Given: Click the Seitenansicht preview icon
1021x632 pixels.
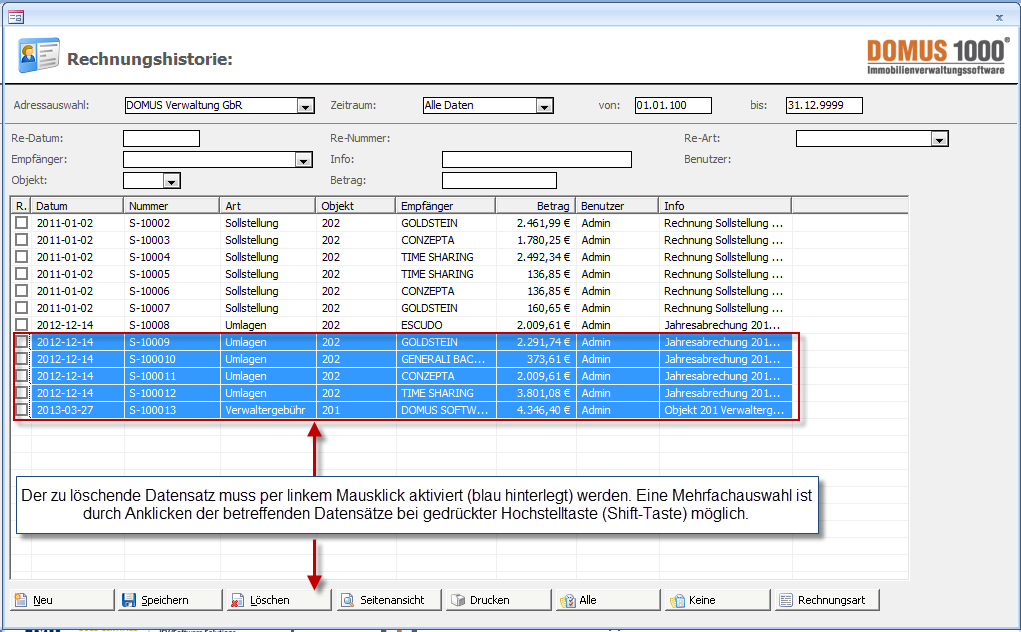Looking at the screenshot, I should tap(348, 600).
